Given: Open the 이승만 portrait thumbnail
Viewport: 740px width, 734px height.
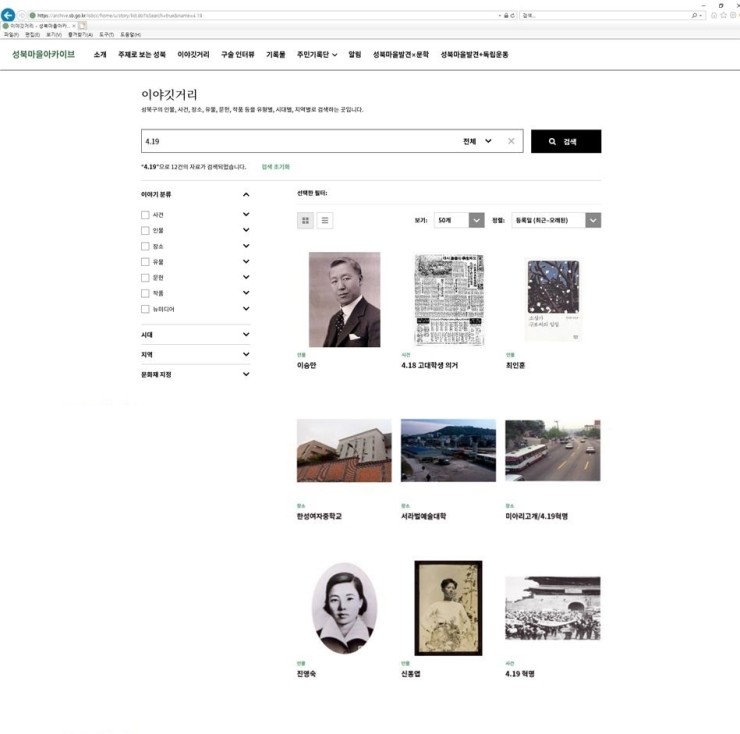Looking at the screenshot, I should [344, 299].
